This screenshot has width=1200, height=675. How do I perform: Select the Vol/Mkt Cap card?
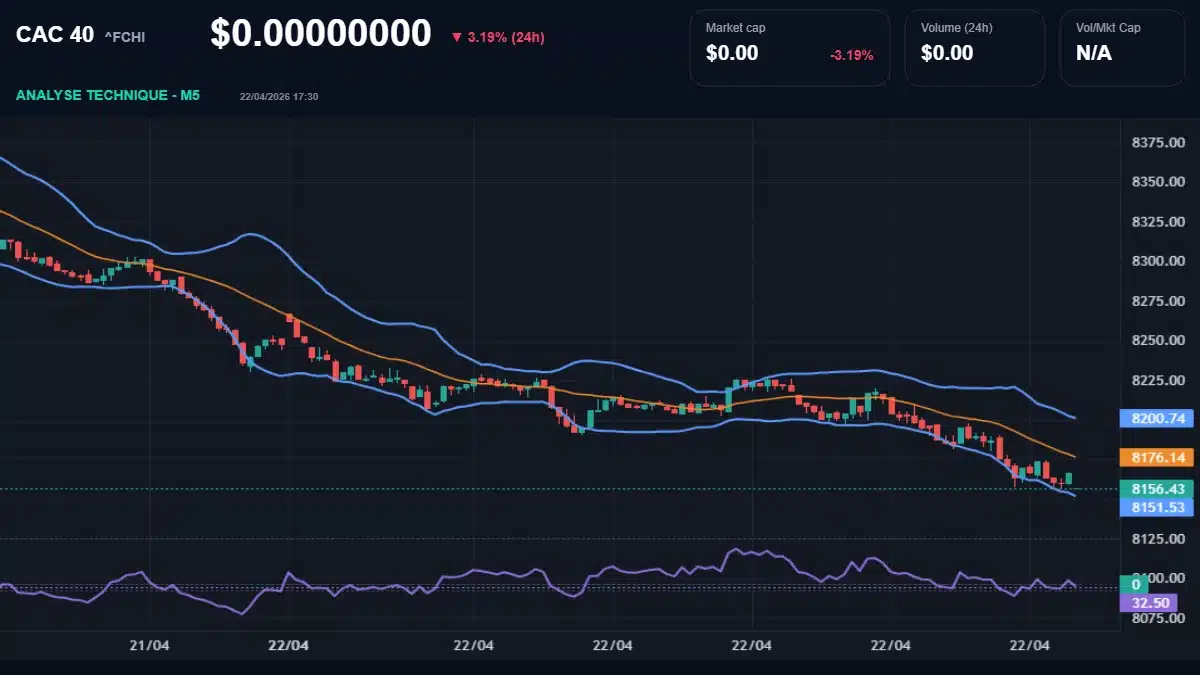pyautogui.click(x=1122, y=48)
